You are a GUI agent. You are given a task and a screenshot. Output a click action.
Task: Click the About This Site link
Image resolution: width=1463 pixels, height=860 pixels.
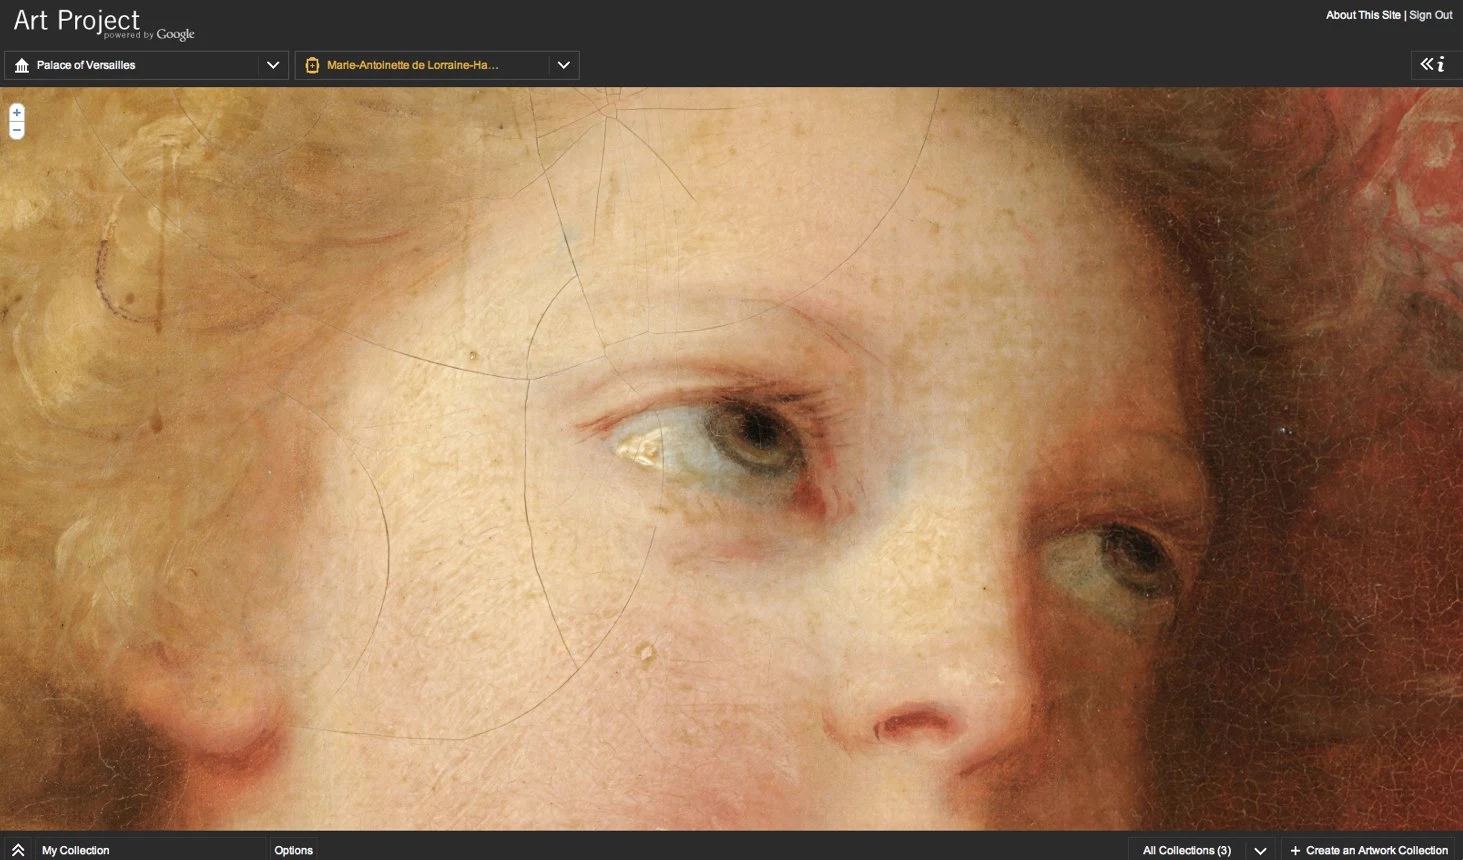(1362, 15)
